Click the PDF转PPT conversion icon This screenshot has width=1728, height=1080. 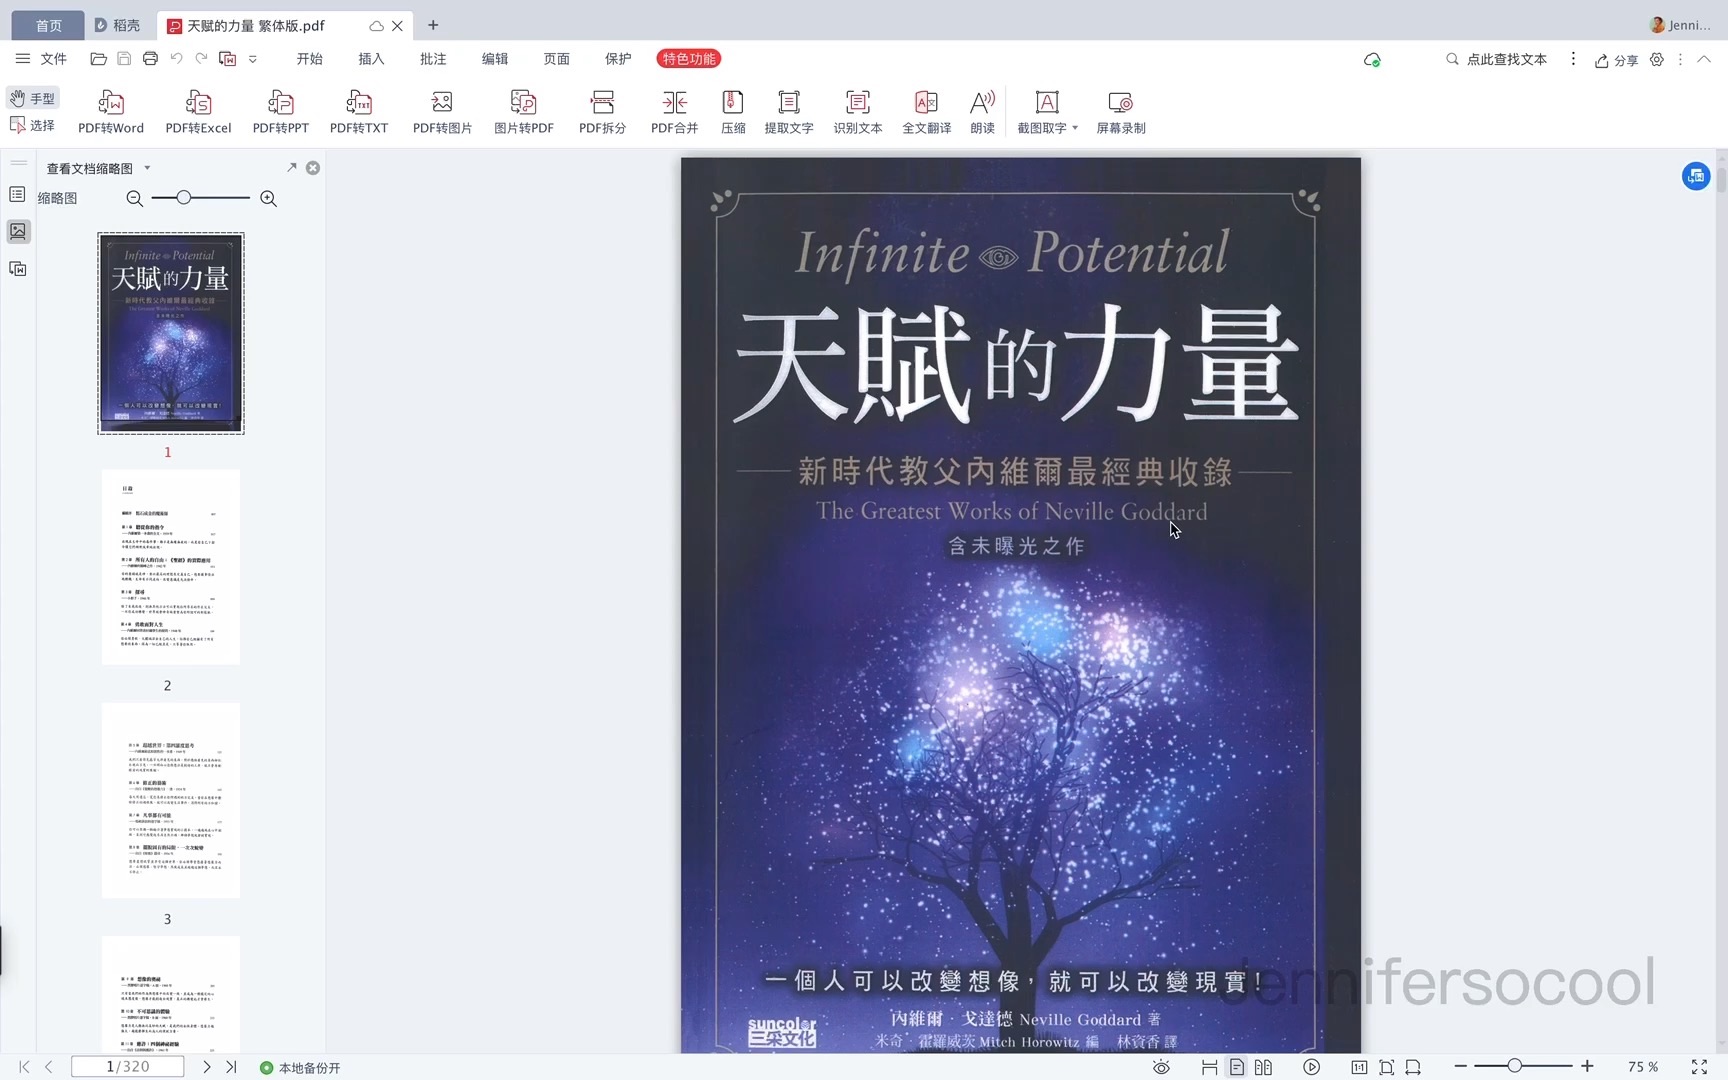pos(280,112)
